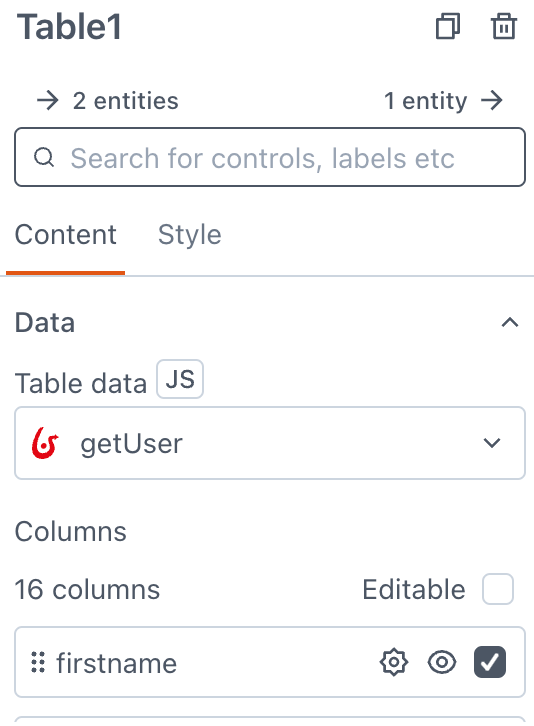Viewport: 534px width, 726px height.
Task: Uncheck the firstname column editable checkbox
Action: [x=490, y=662]
